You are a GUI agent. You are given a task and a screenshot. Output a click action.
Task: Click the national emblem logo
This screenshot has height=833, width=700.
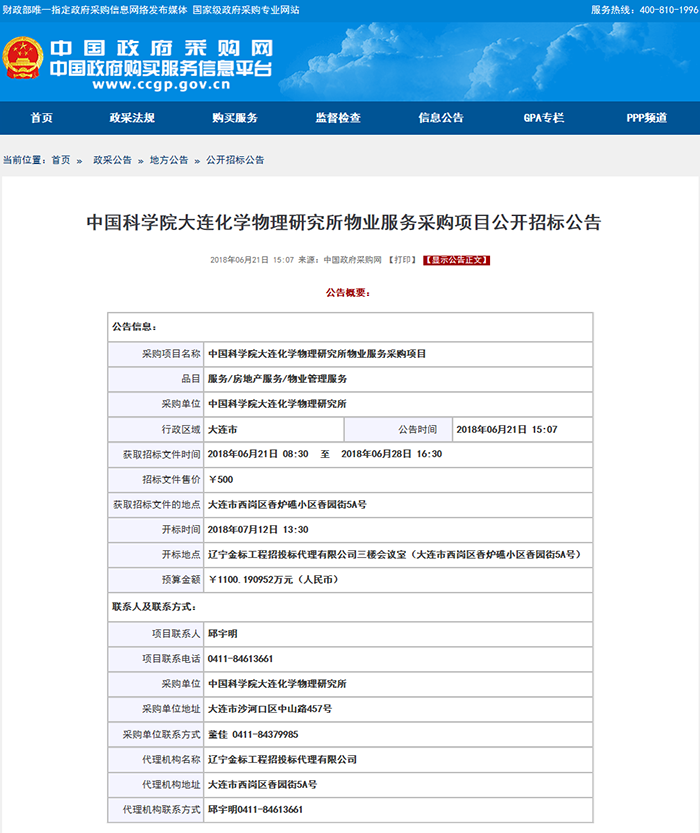[x=23, y=59]
